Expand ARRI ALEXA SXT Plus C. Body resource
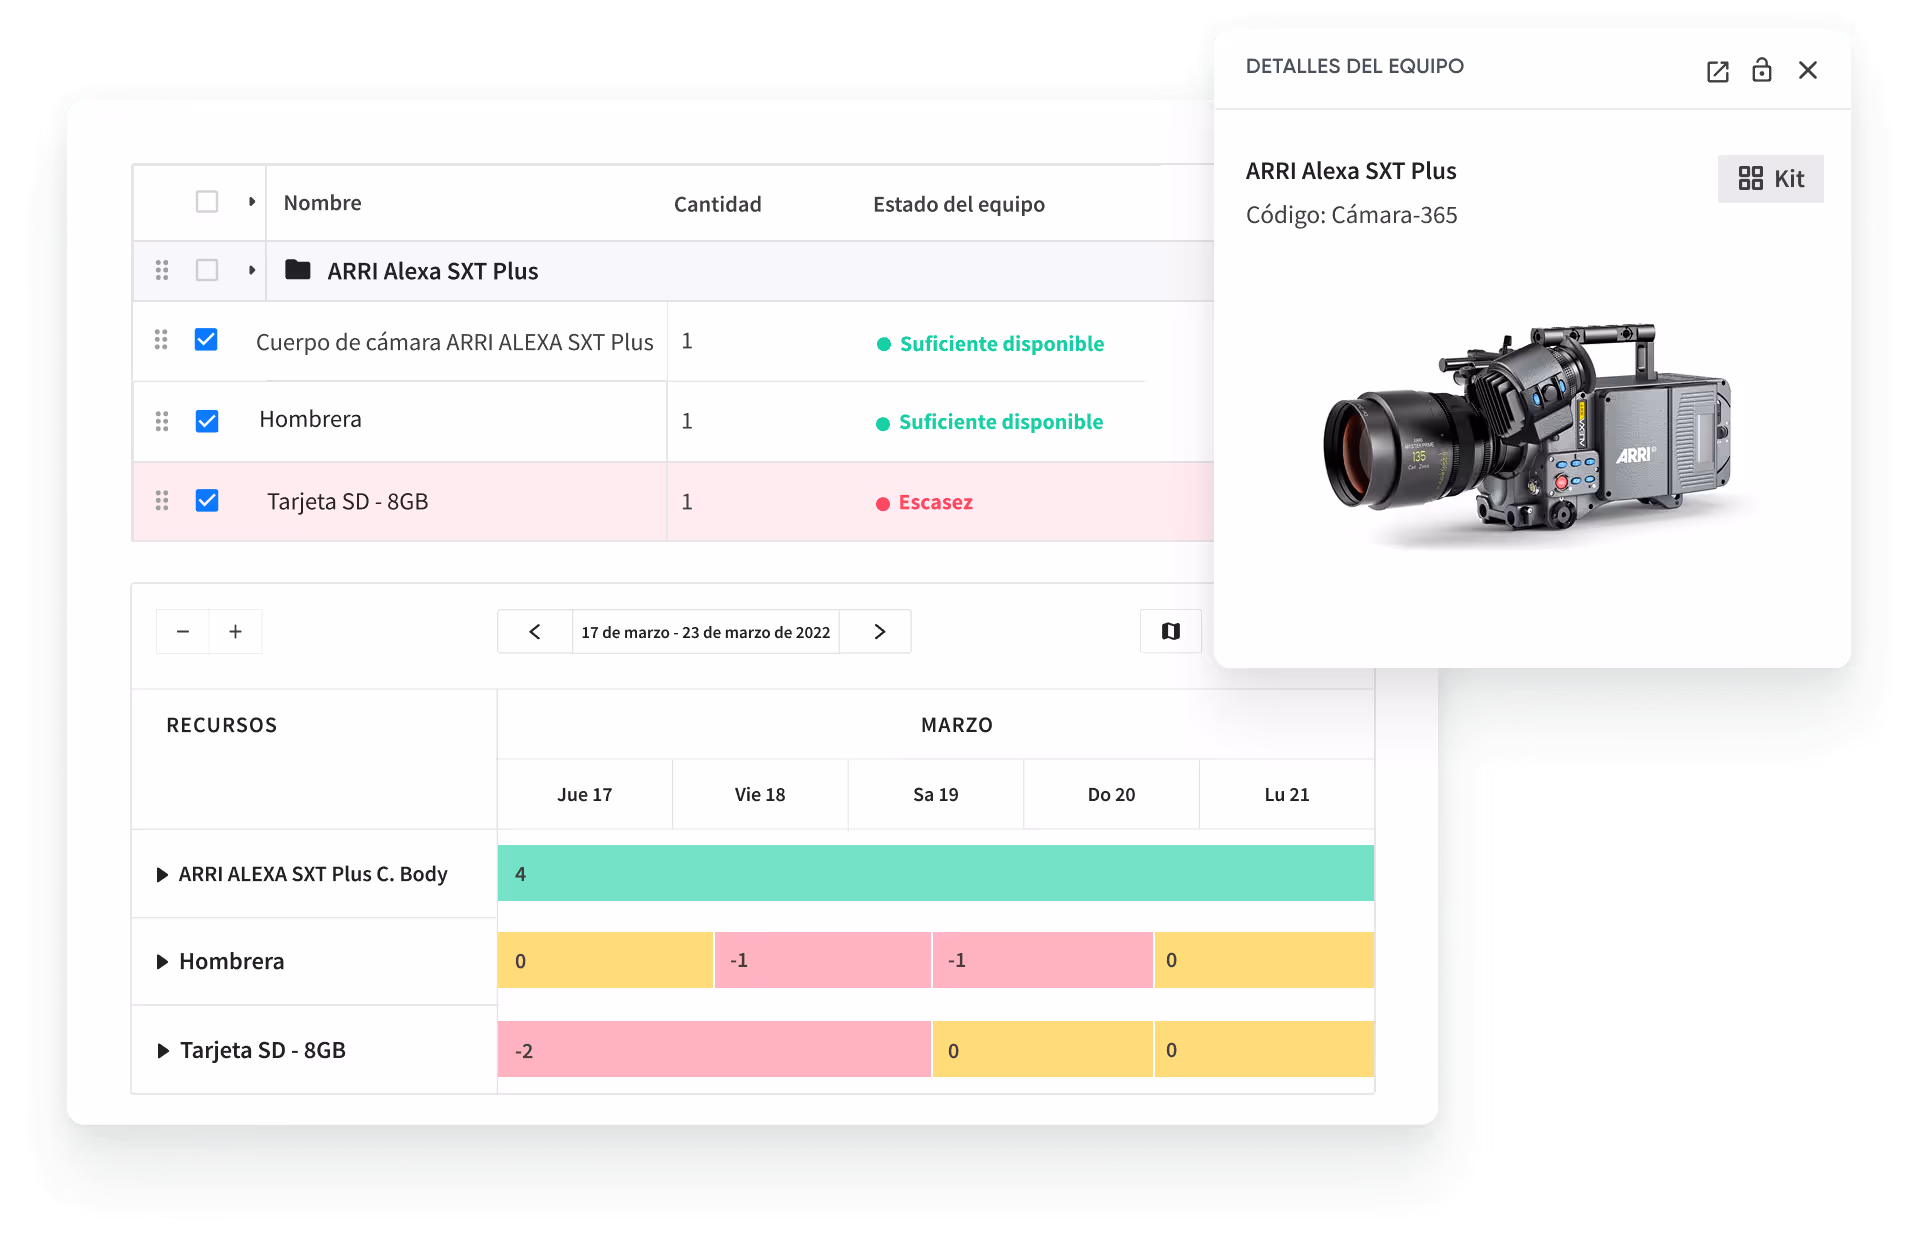Screen dimensions: 1918x1237 pos(162,875)
